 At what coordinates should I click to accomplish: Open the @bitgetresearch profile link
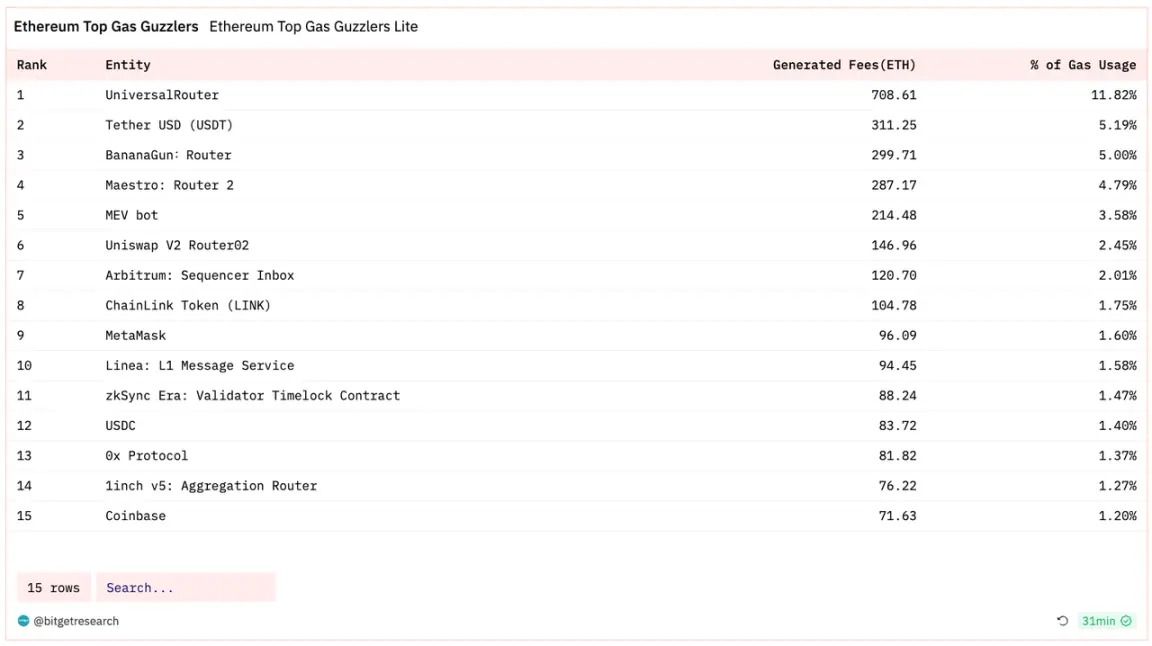pos(76,621)
